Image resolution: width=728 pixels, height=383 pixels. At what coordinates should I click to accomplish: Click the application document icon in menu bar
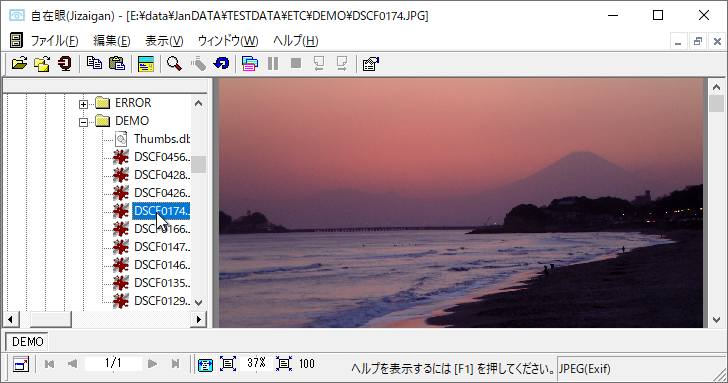pos(16,40)
